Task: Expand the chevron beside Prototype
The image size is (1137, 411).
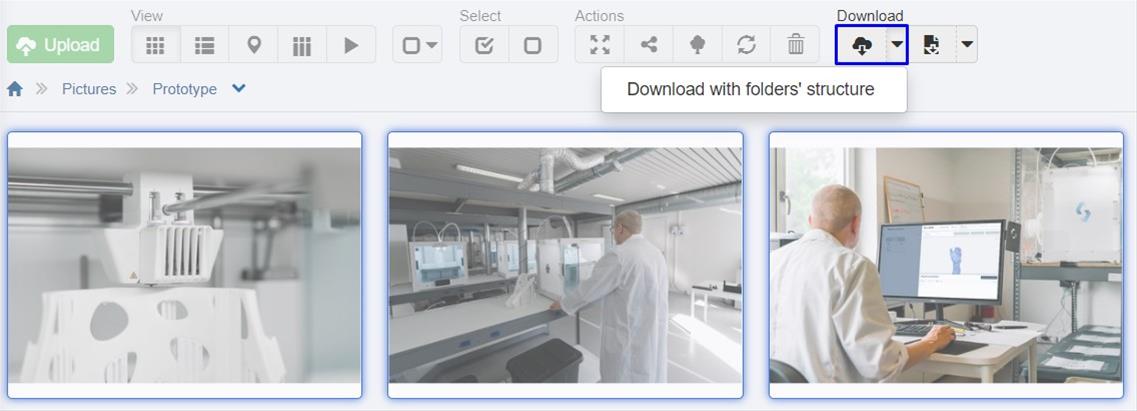Action: [239, 88]
